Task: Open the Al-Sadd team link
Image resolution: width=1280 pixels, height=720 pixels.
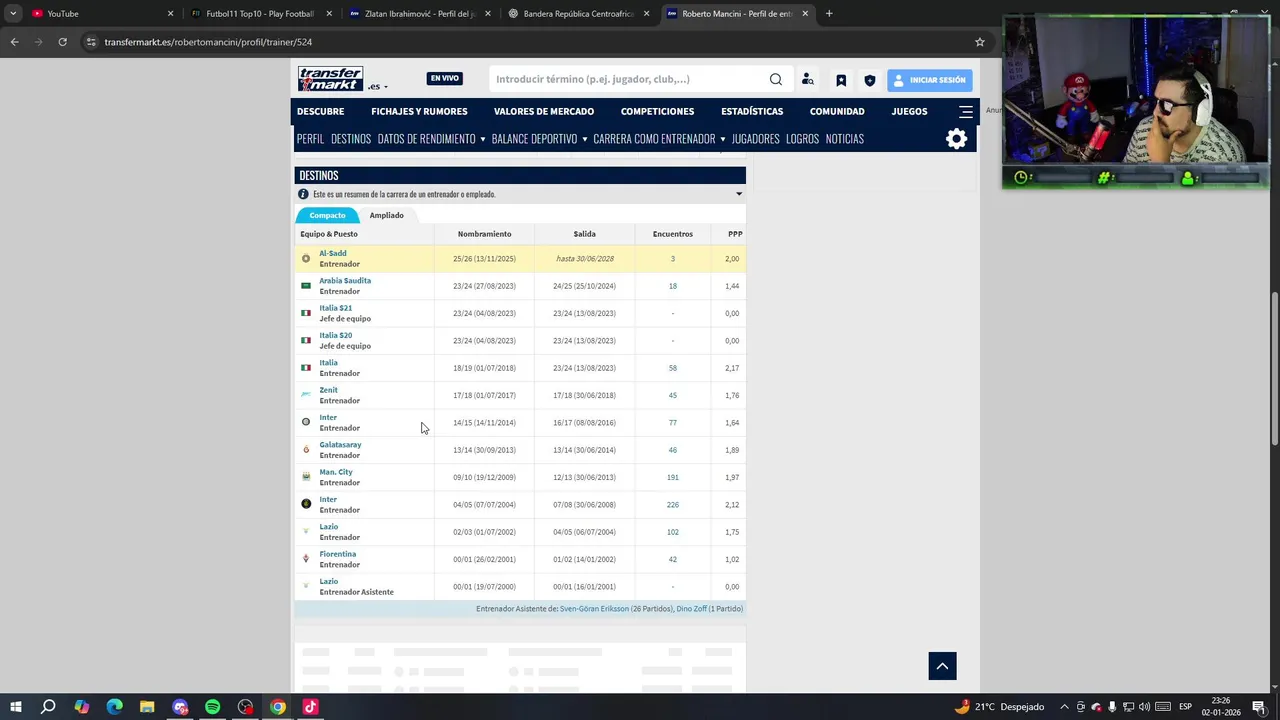Action: (x=333, y=253)
